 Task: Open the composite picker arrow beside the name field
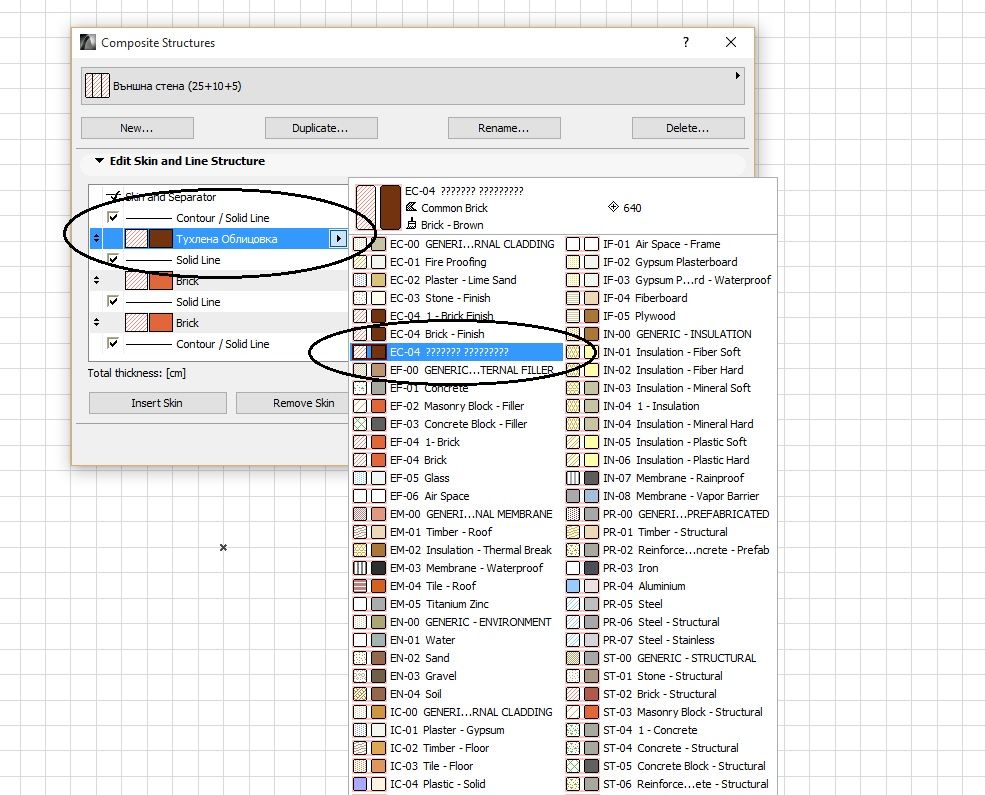(x=737, y=75)
